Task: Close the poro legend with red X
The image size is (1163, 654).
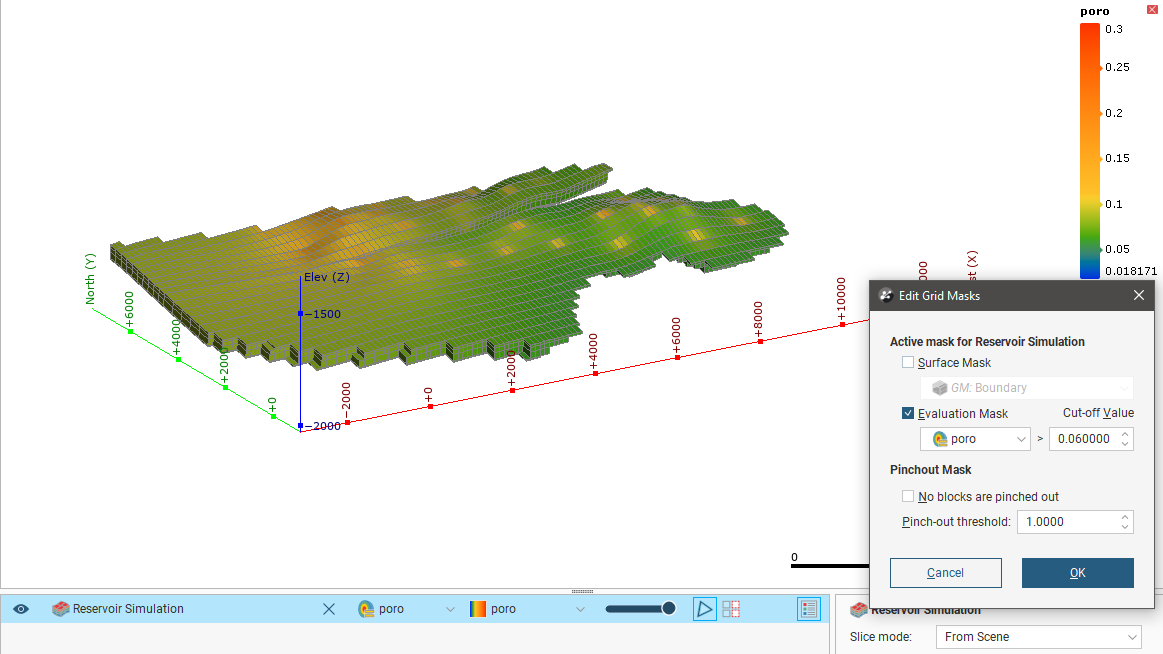Action: (x=1152, y=9)
